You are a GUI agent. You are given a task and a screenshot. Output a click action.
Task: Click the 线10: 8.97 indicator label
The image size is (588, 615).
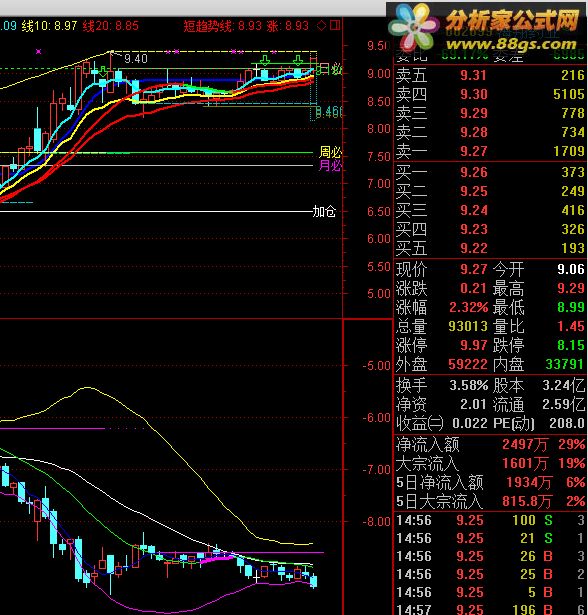(x=49, y=26)
